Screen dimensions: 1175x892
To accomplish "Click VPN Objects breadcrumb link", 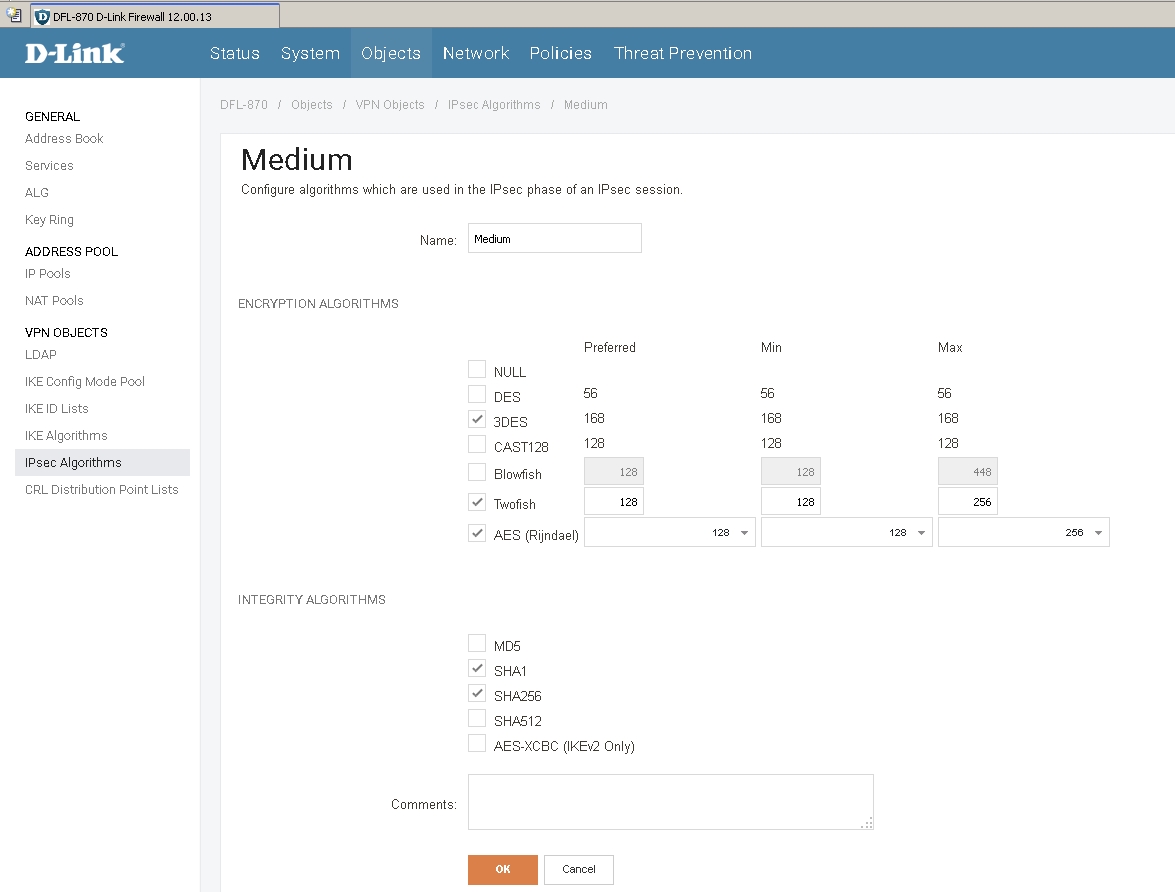I will point(390,105).
